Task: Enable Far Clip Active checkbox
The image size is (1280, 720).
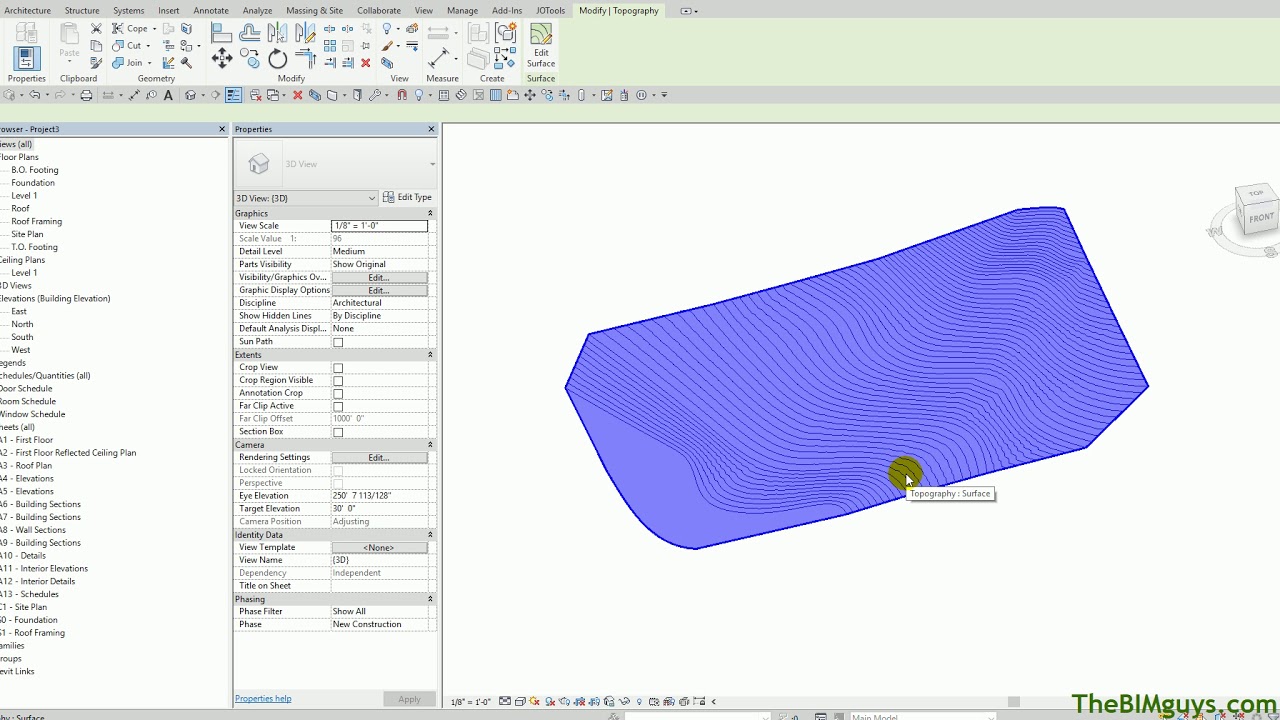Action: click(338, 407)
